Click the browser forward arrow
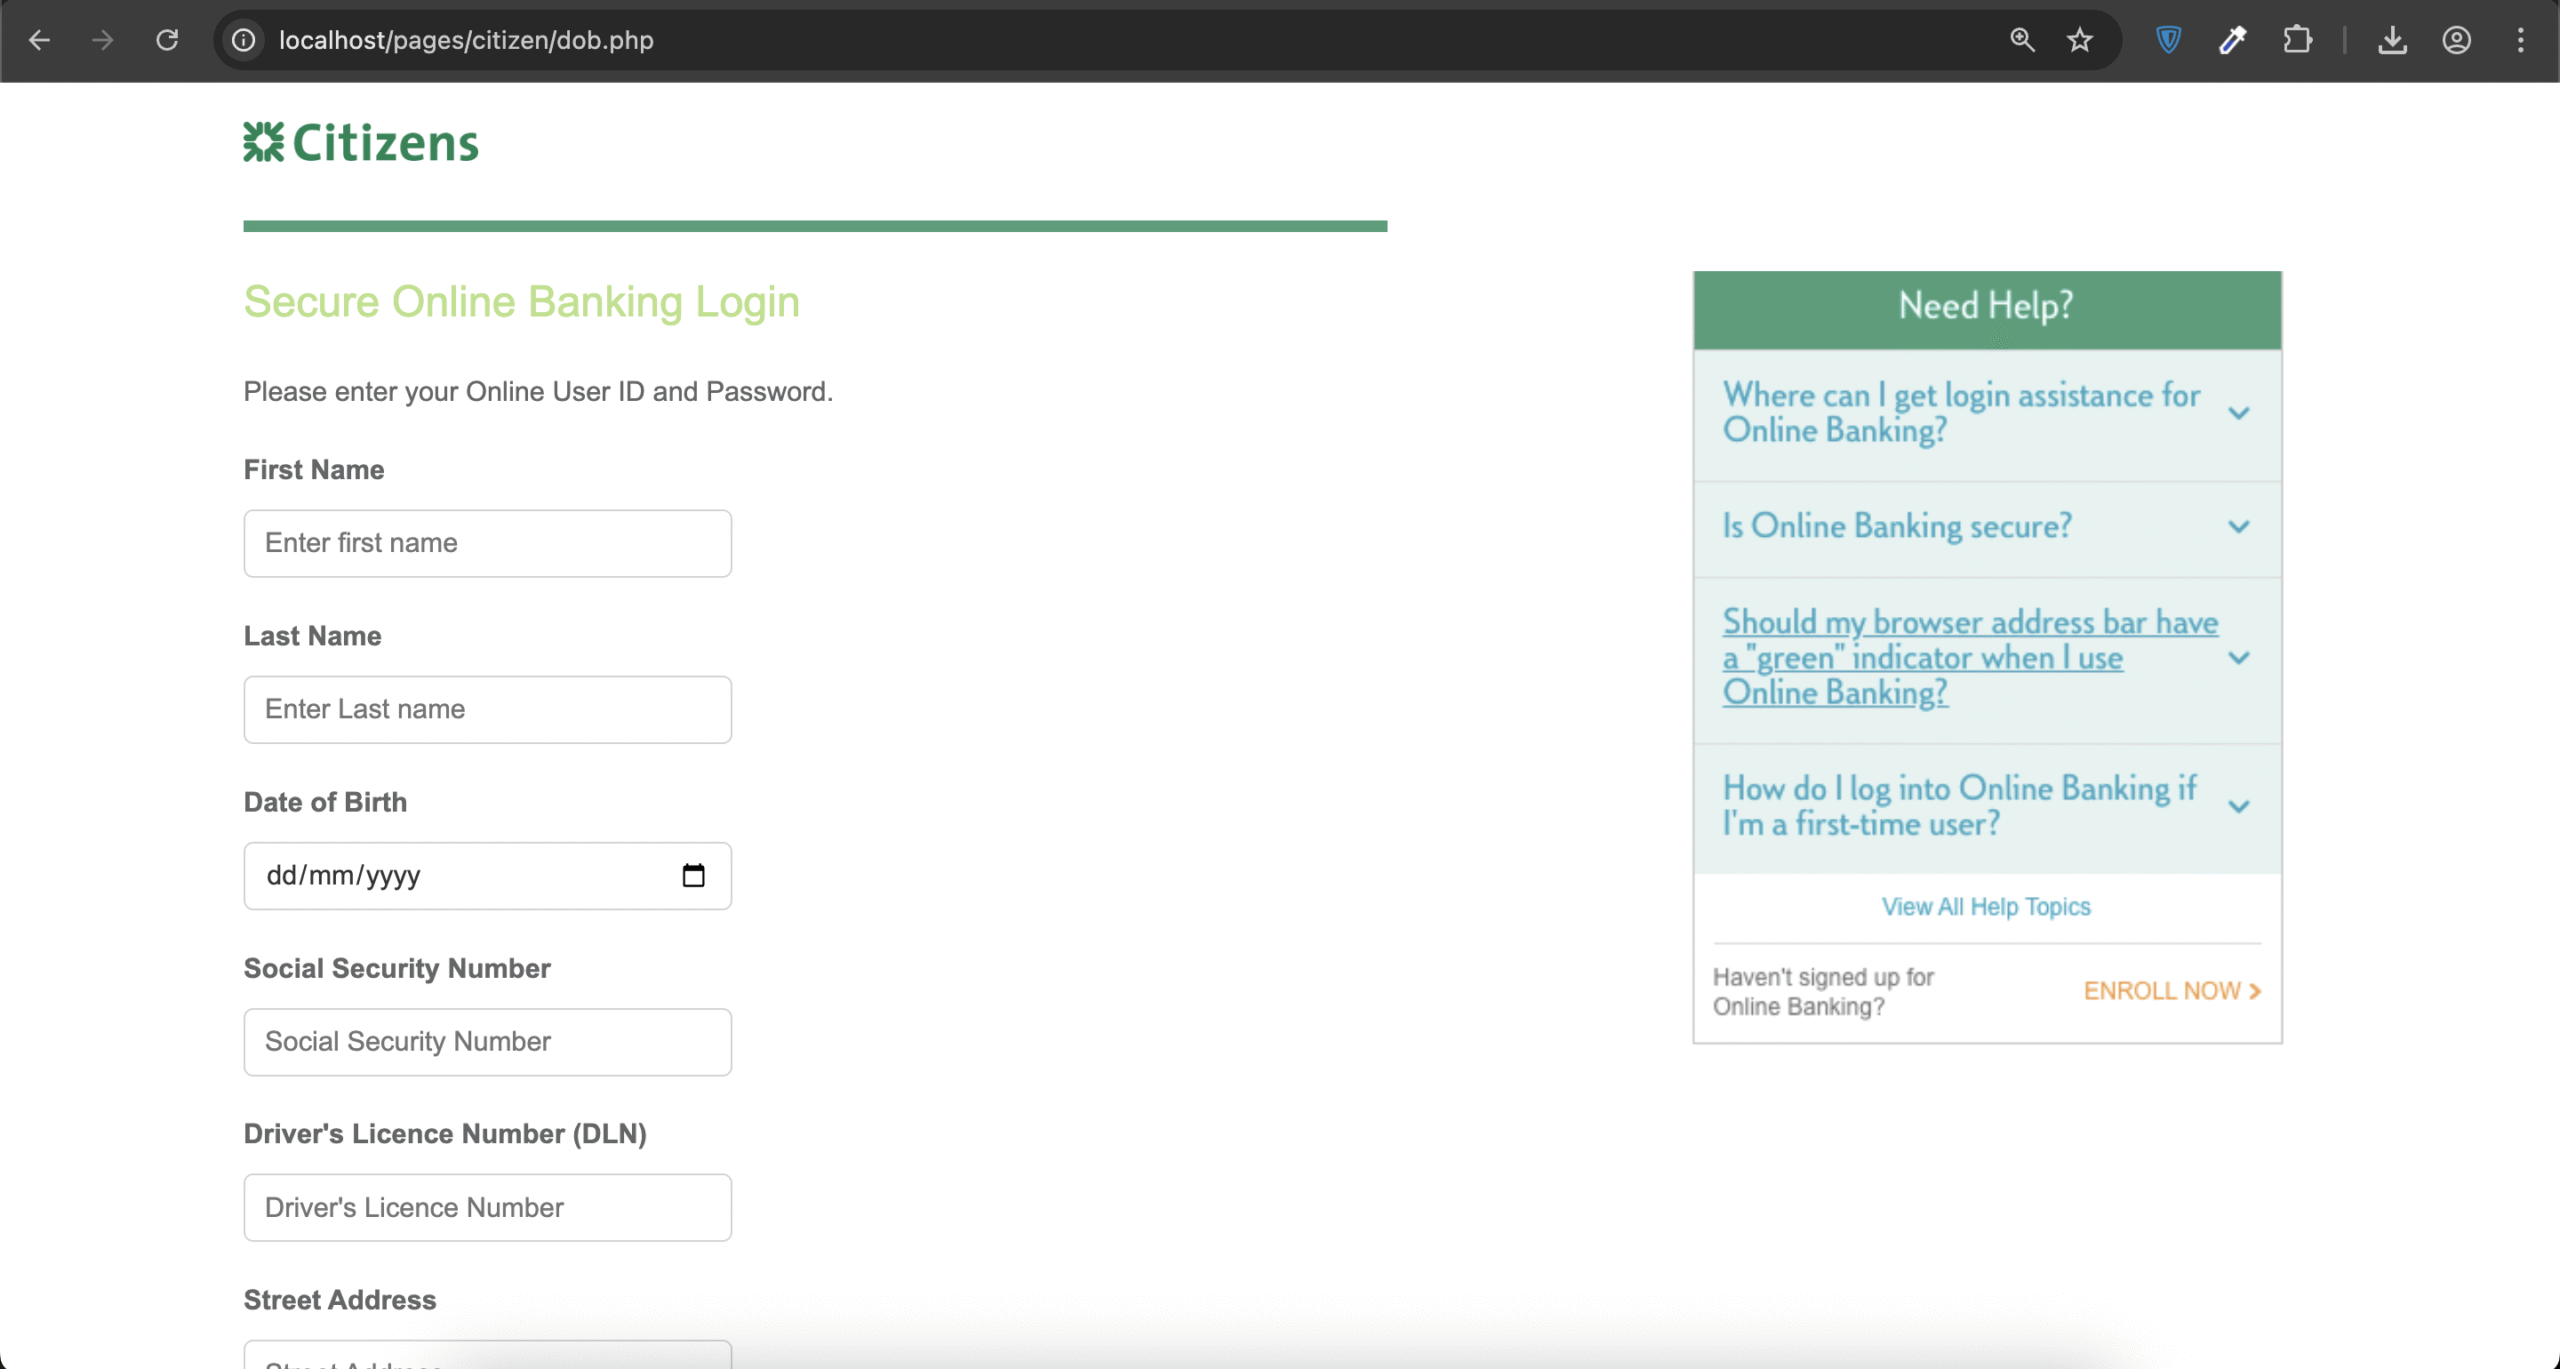Image resolution: width=2560 pixels, height=1369 pixels. (x=102, y=40)
